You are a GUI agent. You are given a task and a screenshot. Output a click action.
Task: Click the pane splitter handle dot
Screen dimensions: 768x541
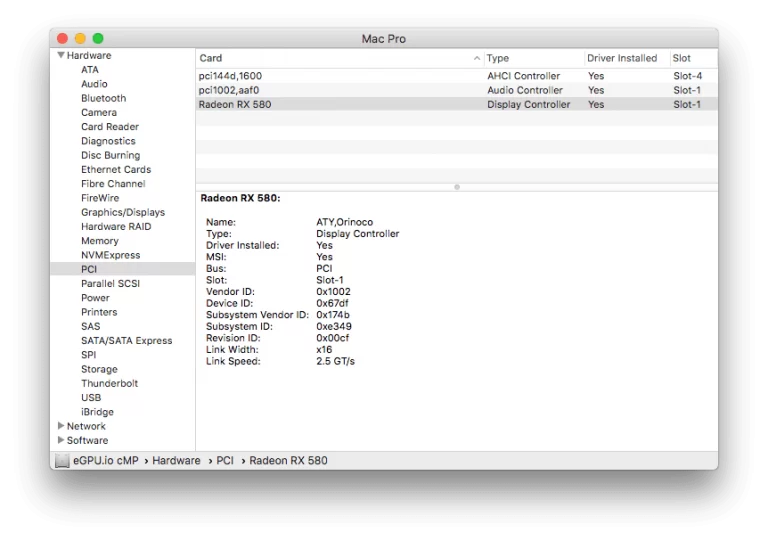[456, 187]
